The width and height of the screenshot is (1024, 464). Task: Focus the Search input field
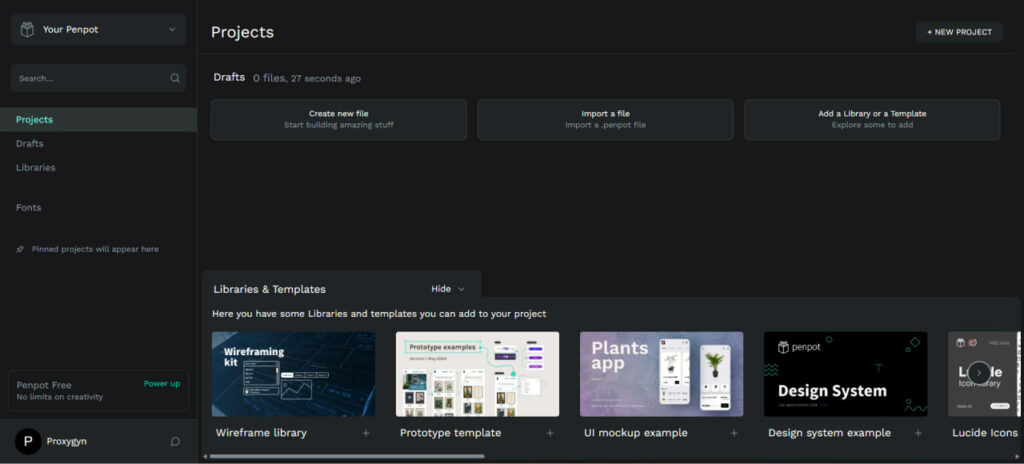coord(99,78)
